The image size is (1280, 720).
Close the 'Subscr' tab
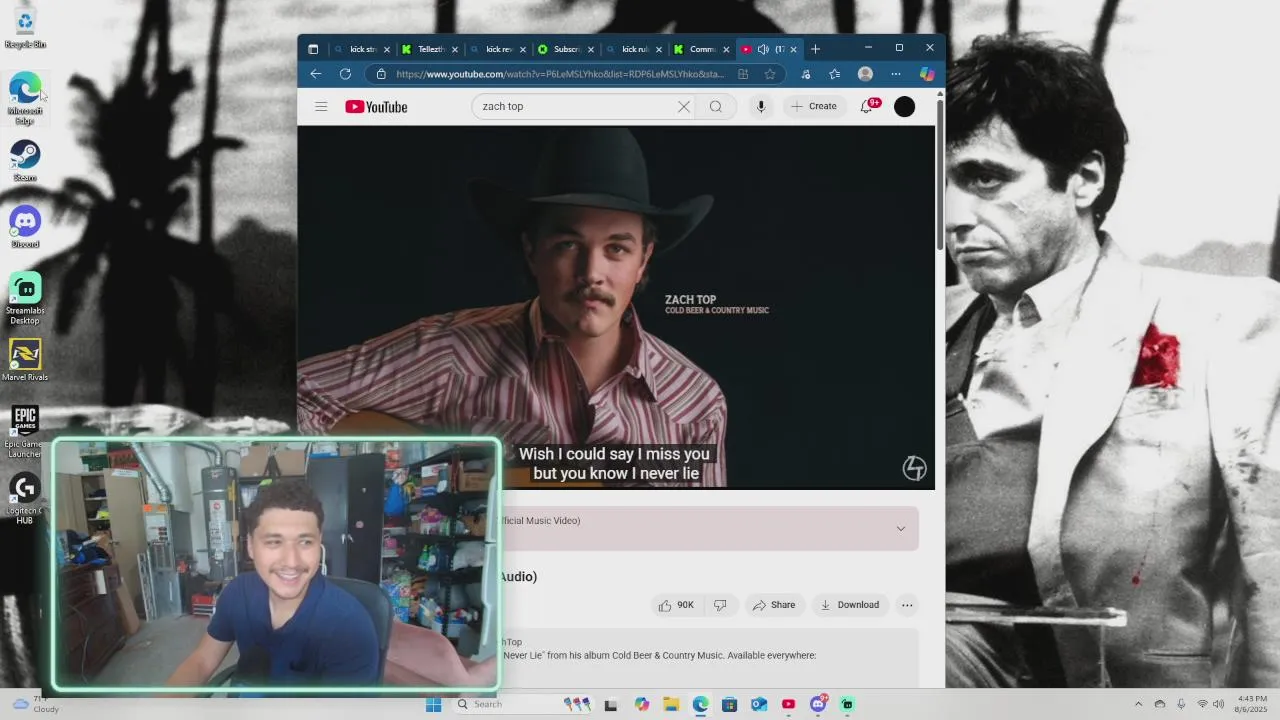coord(591,49)
